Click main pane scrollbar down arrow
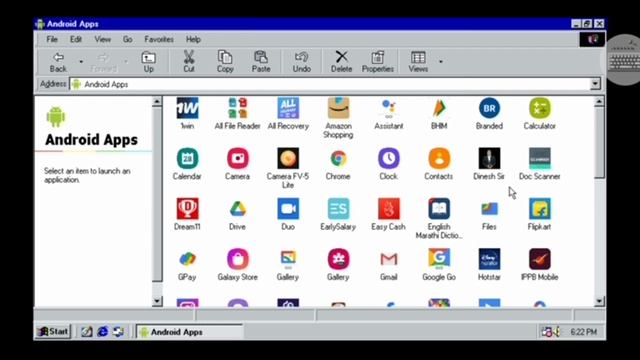The width and height of the screenshot is (640, 360). click(599, 301)
